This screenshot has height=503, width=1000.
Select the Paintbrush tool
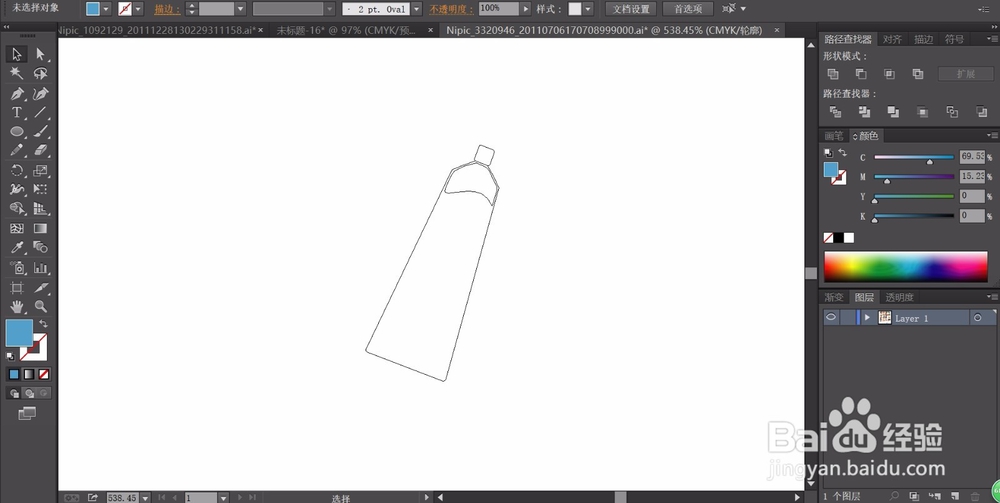[40, 132]
